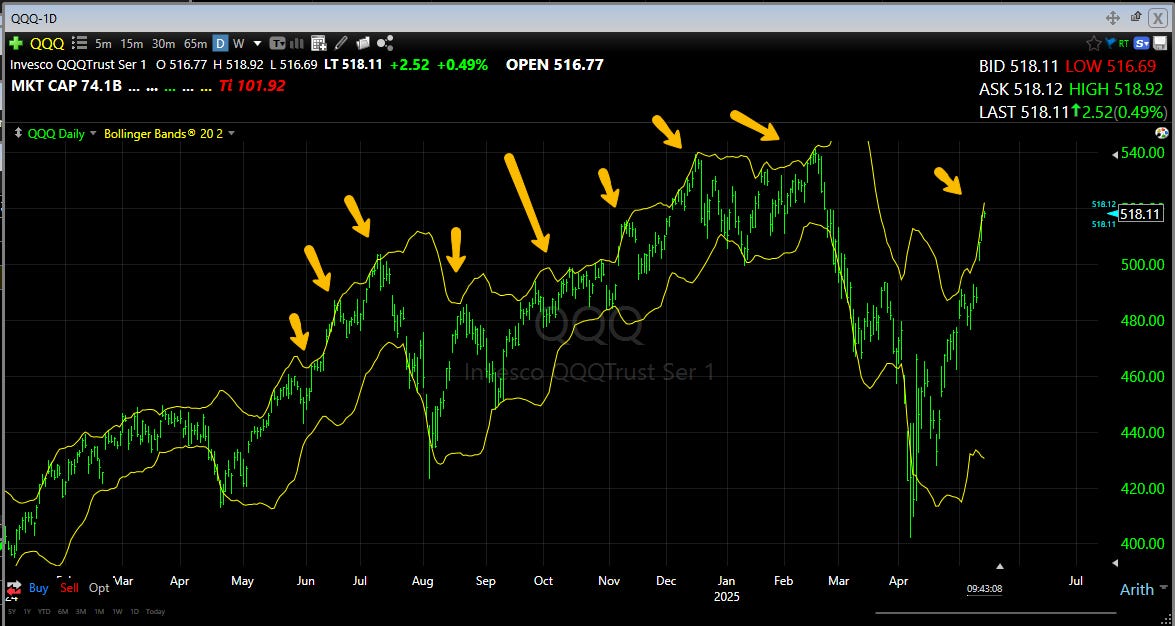Click the Buy button

tap(38, 588)
